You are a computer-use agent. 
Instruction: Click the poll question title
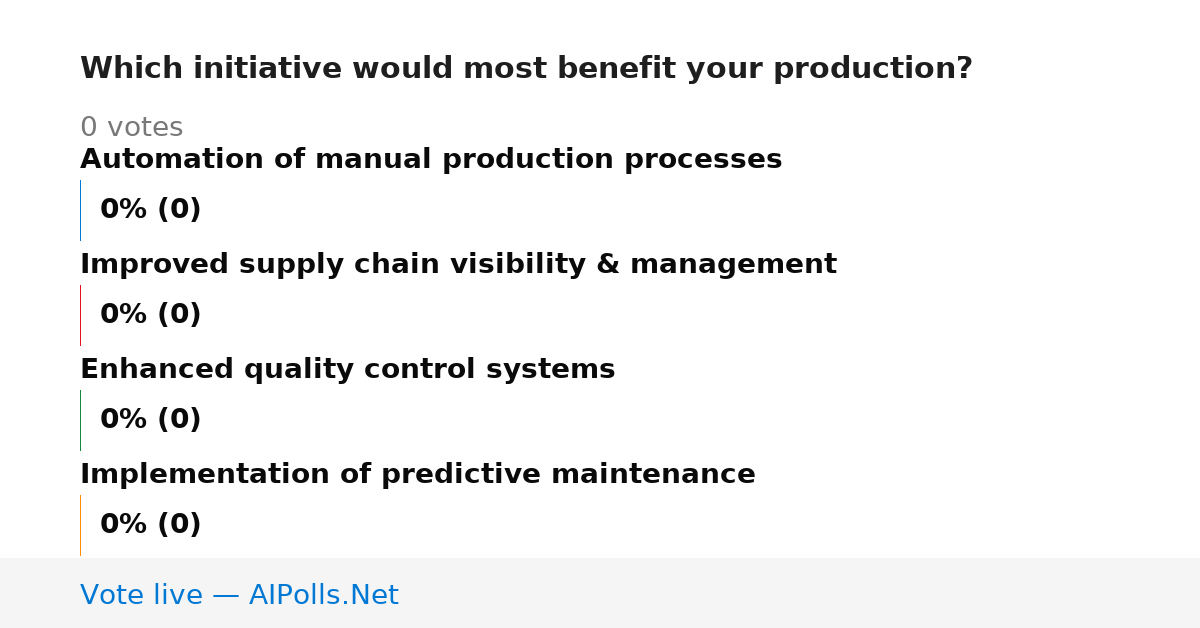526,69
